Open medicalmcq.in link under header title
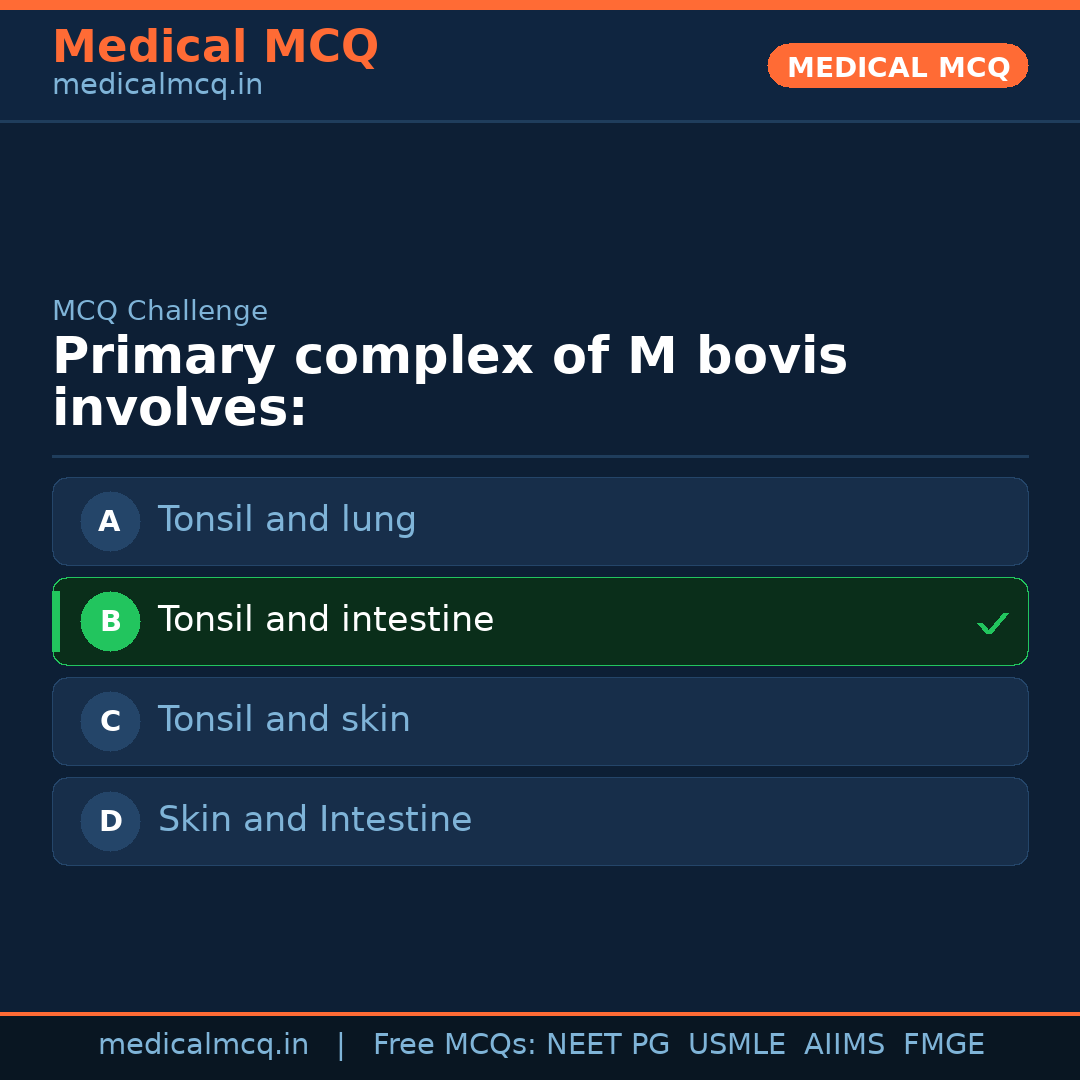This screenshot has width=1080, height=1080. (x=157, y=85)
